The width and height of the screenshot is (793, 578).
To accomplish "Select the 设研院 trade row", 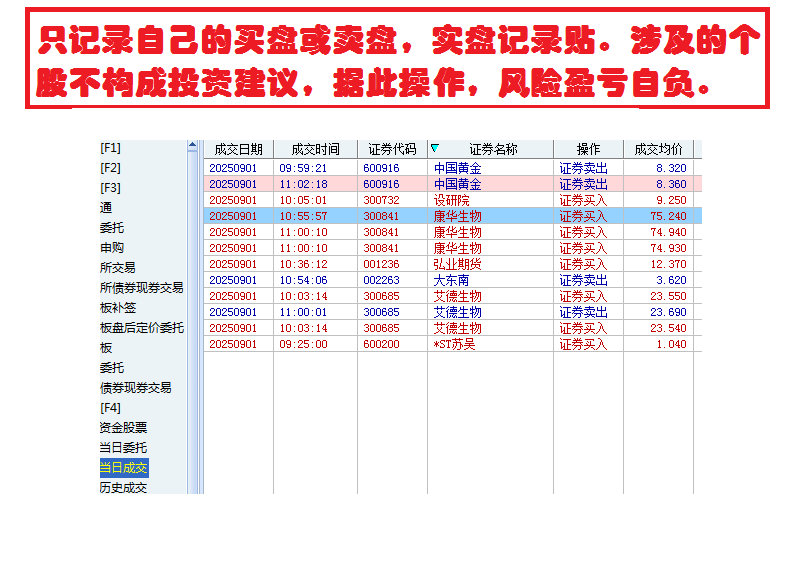I will pyautogui.click(x=453, y=200).
